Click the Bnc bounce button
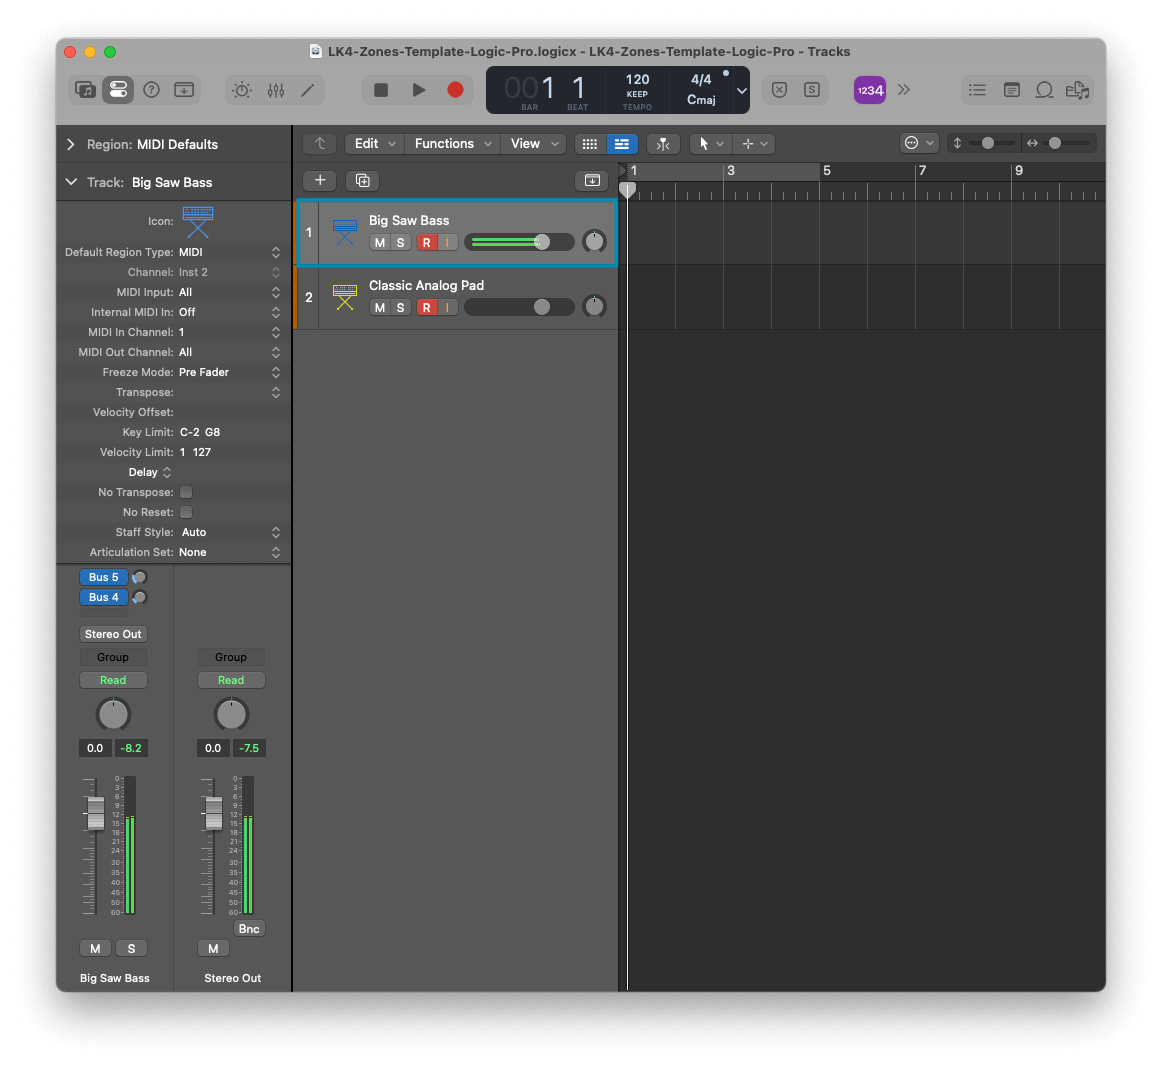Image resolution: width=1162 pixels, height=1066 pixels. 249,929
